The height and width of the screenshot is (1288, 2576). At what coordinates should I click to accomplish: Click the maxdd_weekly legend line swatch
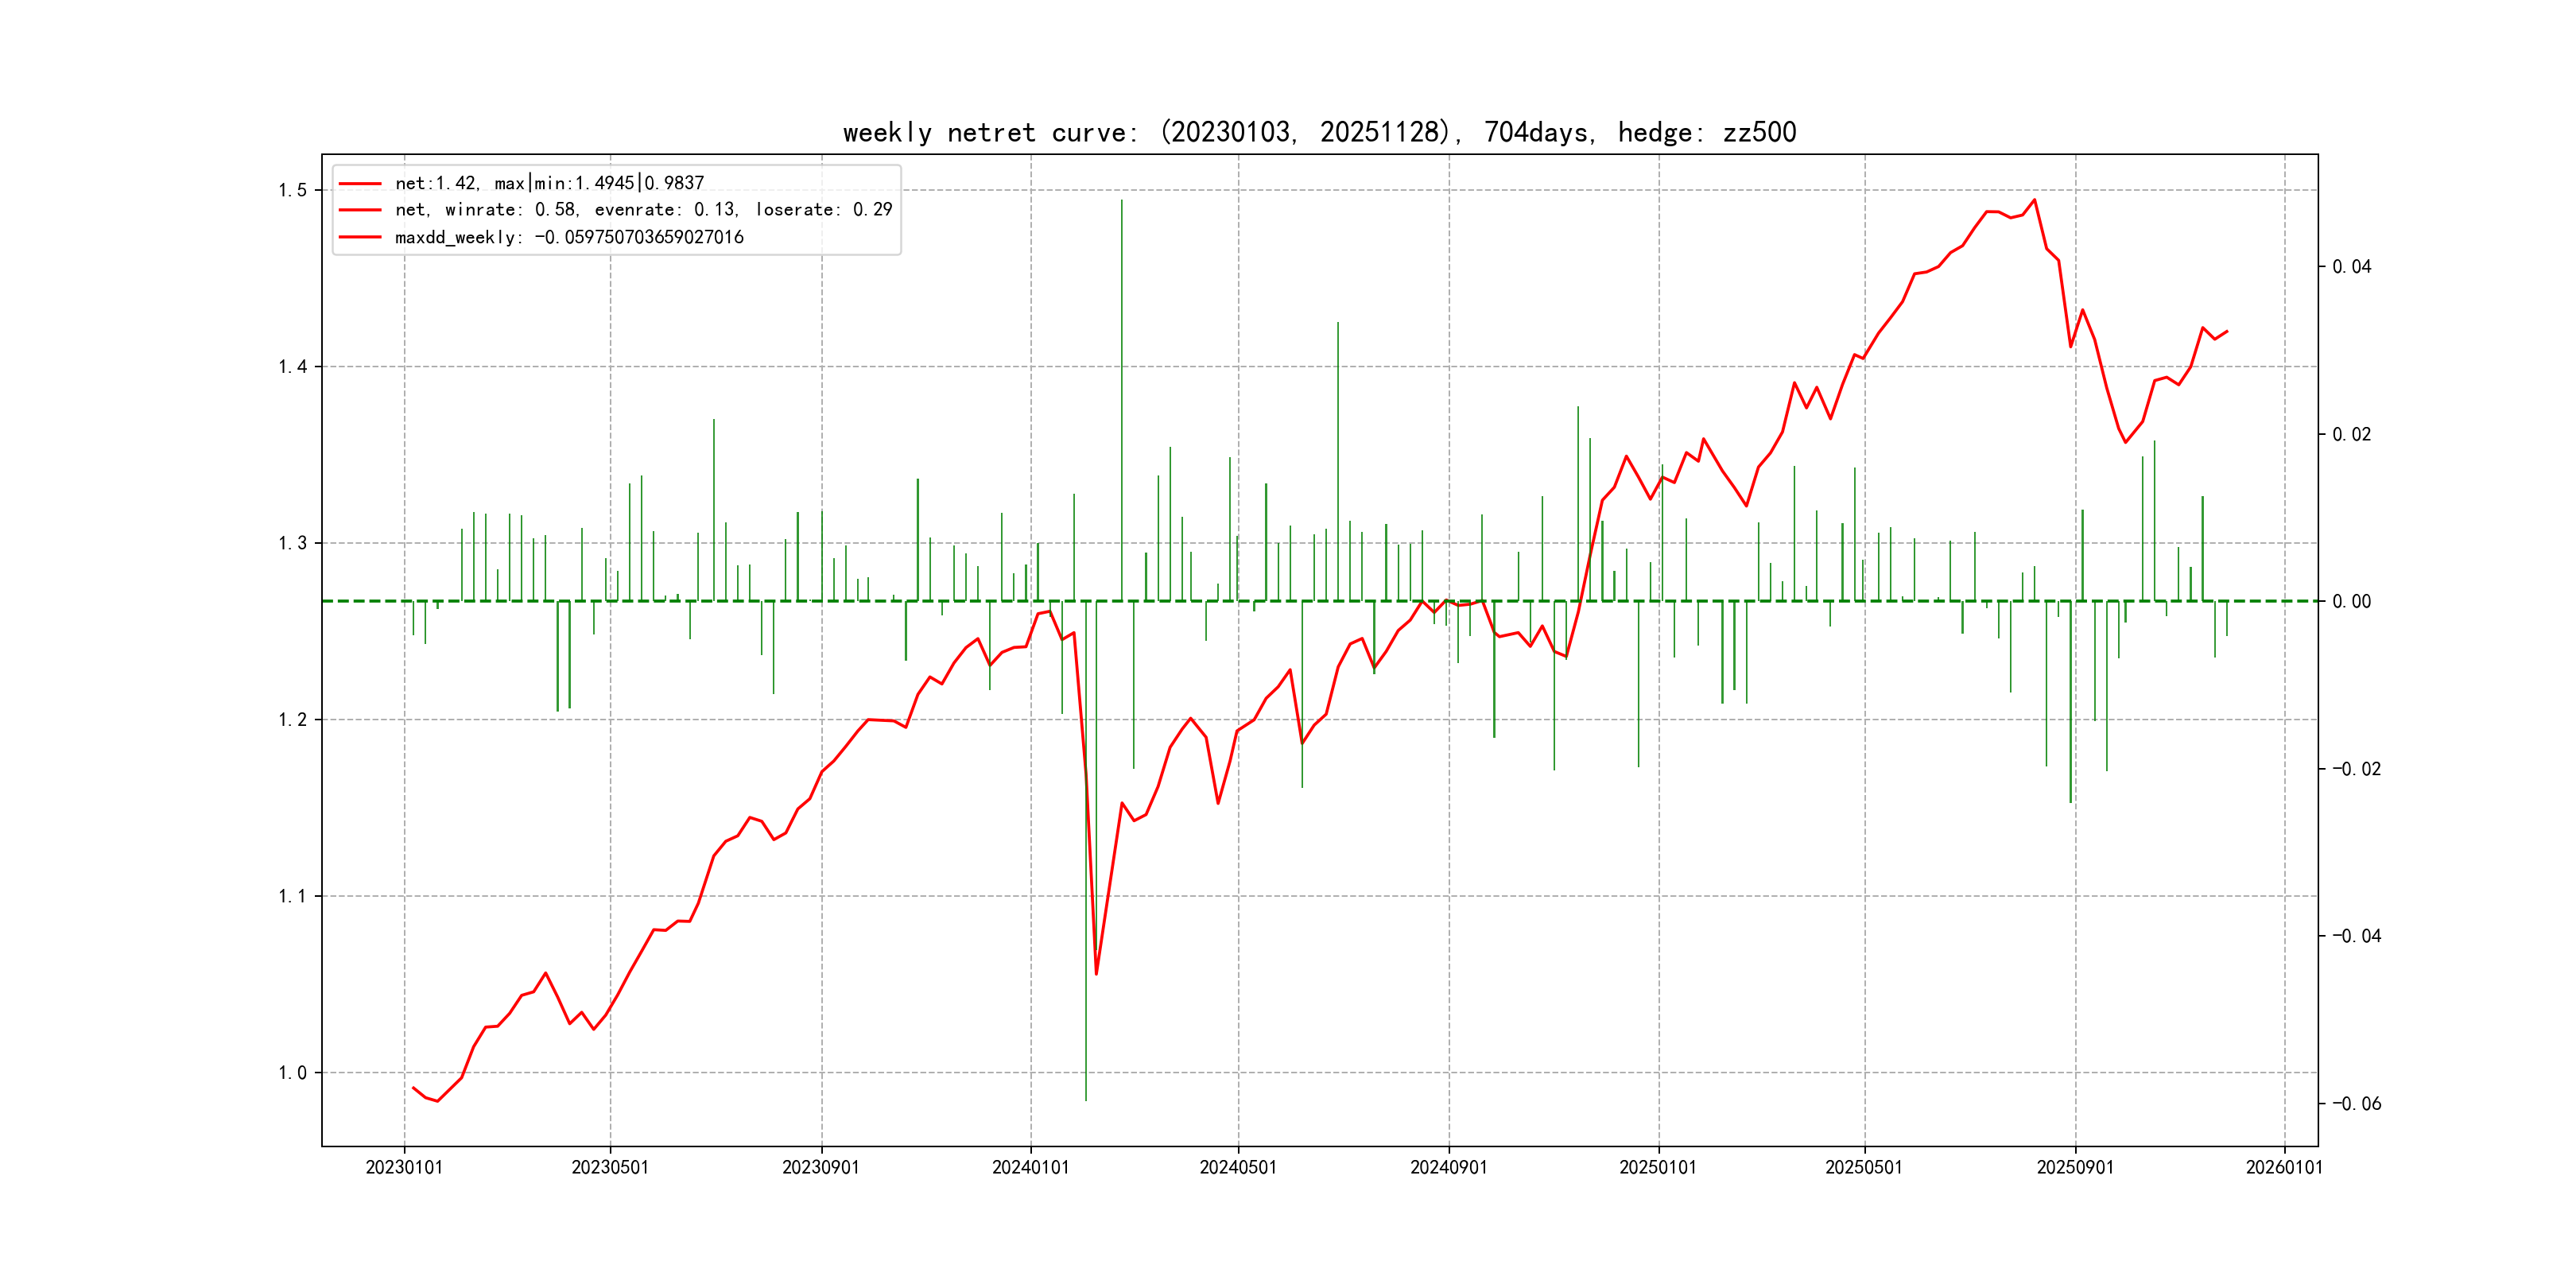click(360, 237)
